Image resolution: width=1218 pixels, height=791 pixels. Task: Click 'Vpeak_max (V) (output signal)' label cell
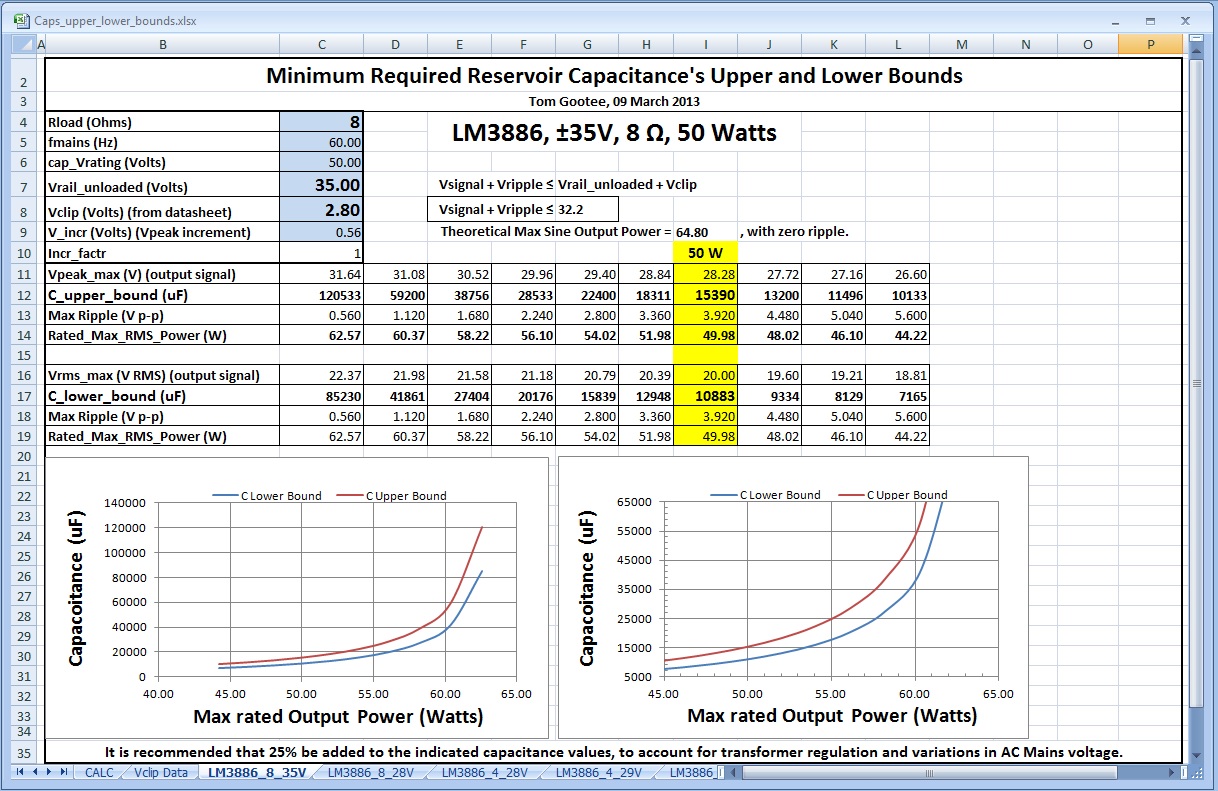162,274
